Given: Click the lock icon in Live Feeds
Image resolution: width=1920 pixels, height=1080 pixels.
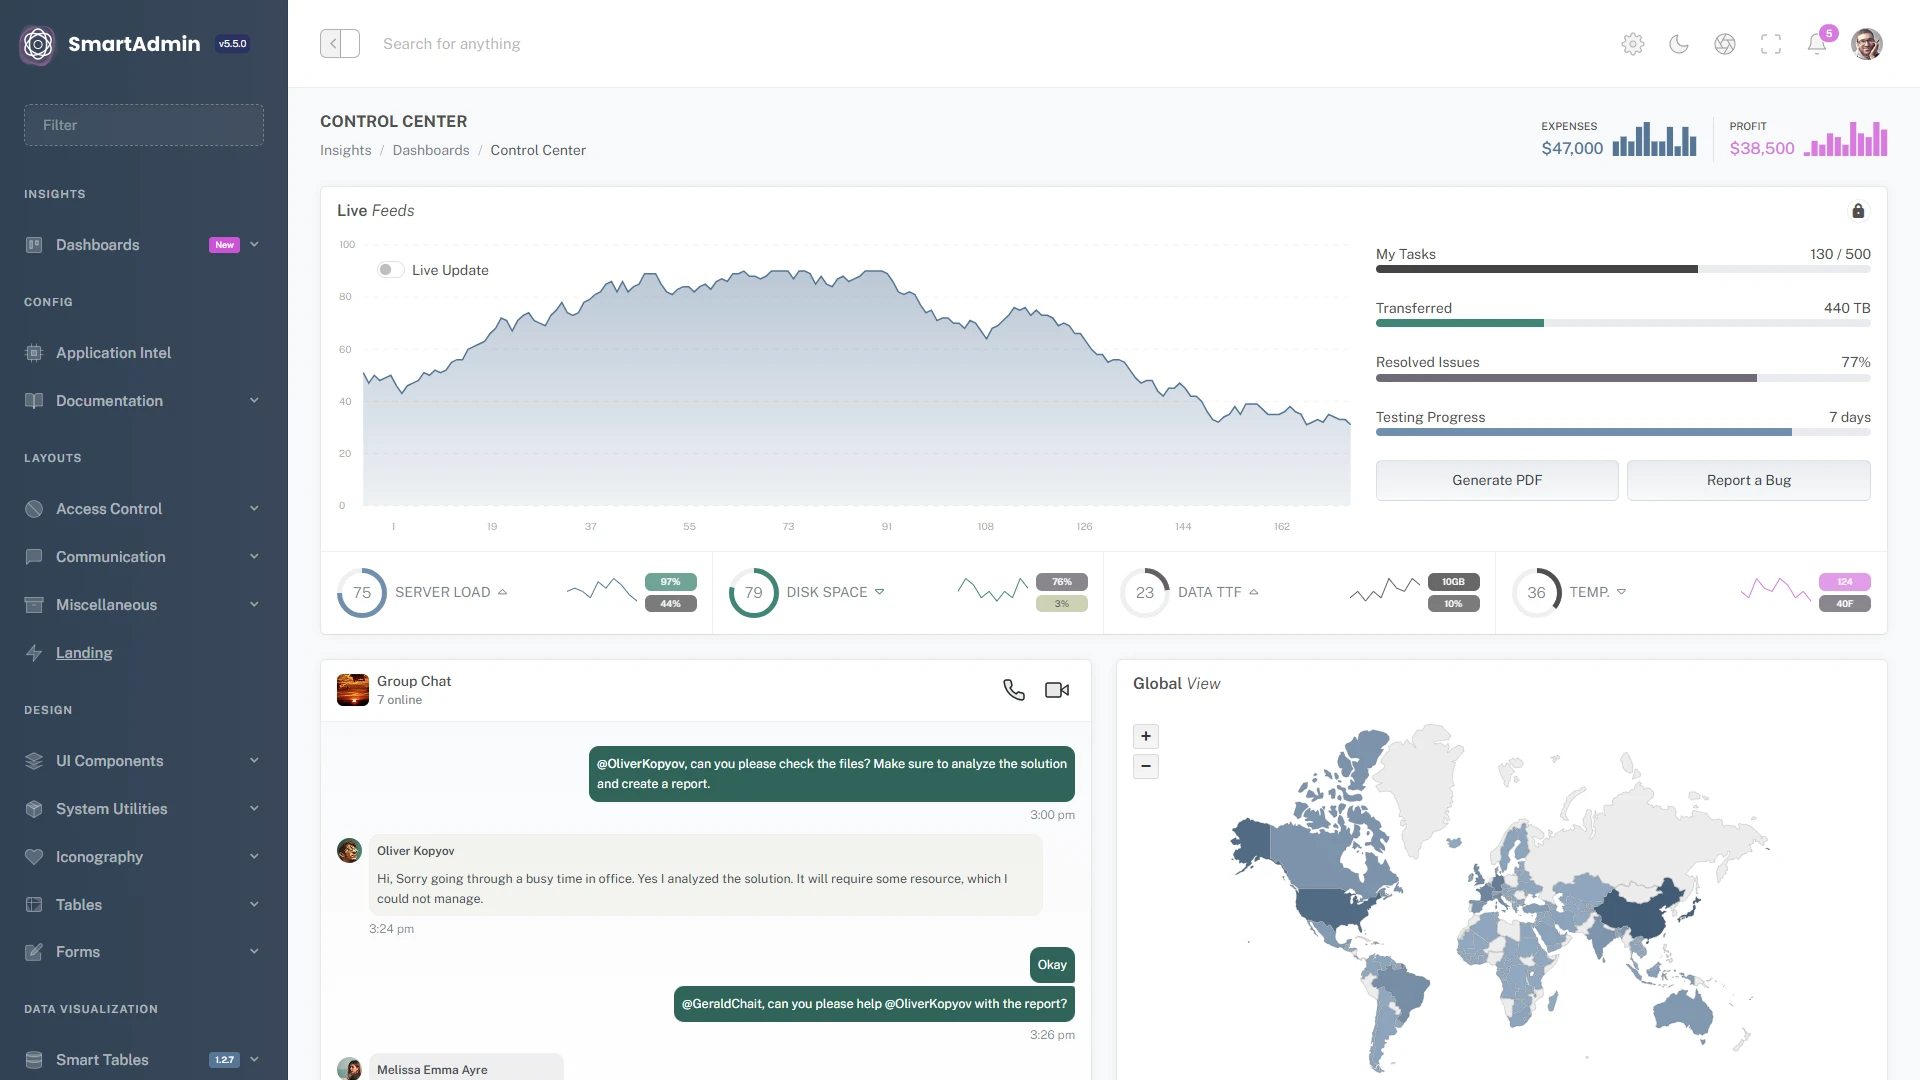Looking at the screenshot, I should pos(1858,211).
